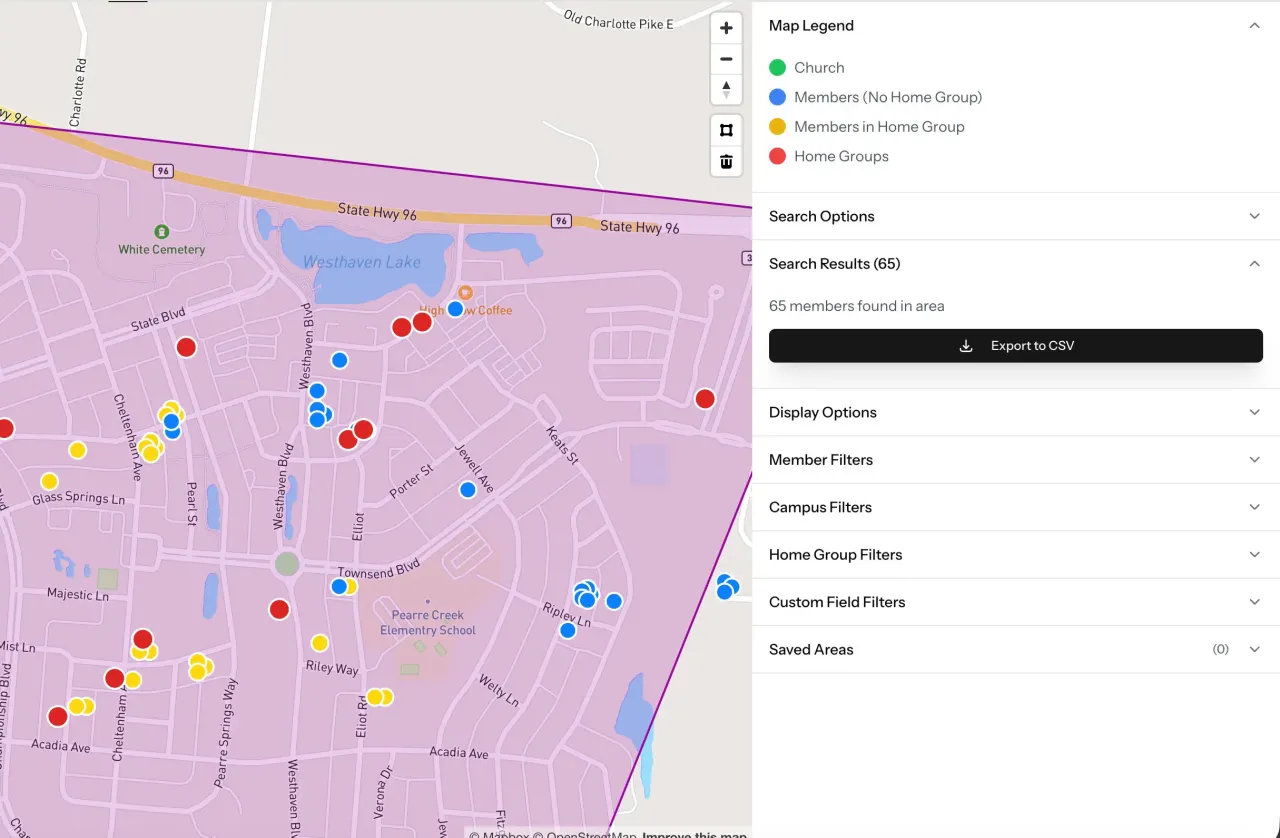Viewport: 1280px width, 838px height.
Task: Click red home group marker on State Blvd
Action: click(x=186, y=347)
